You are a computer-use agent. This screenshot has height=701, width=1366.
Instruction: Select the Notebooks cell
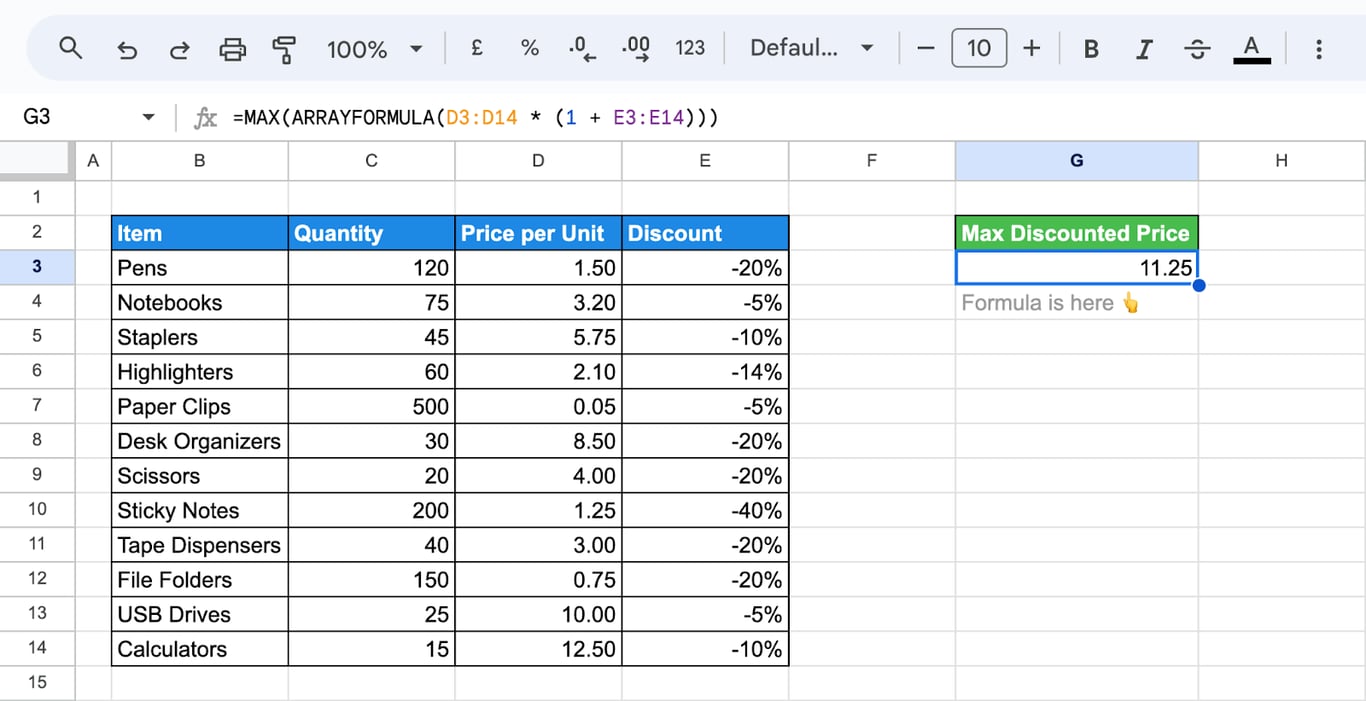(x=200, y=302)
